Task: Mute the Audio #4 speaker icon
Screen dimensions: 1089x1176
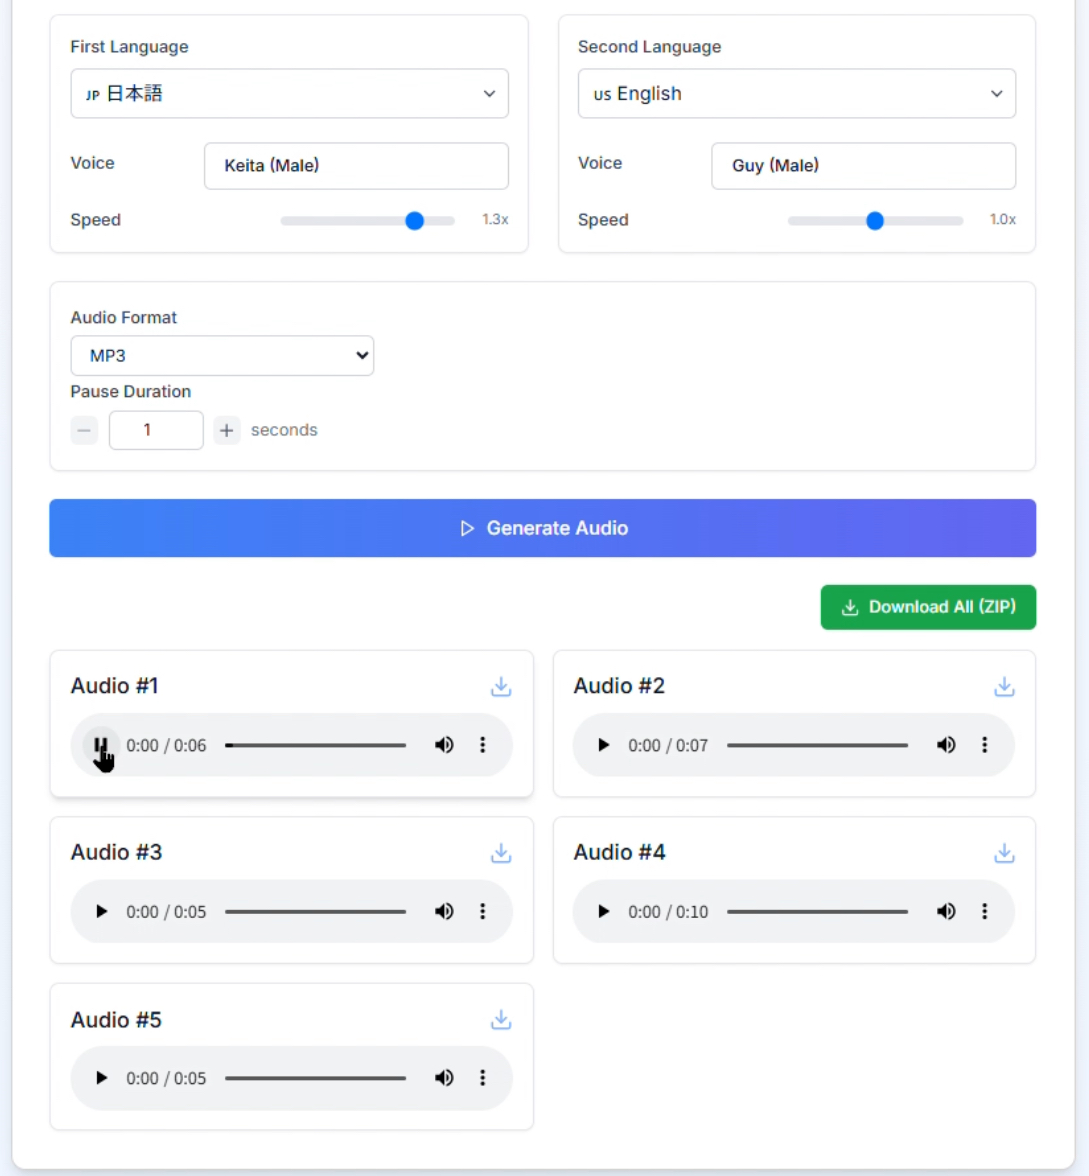Action: coord(946,911)
